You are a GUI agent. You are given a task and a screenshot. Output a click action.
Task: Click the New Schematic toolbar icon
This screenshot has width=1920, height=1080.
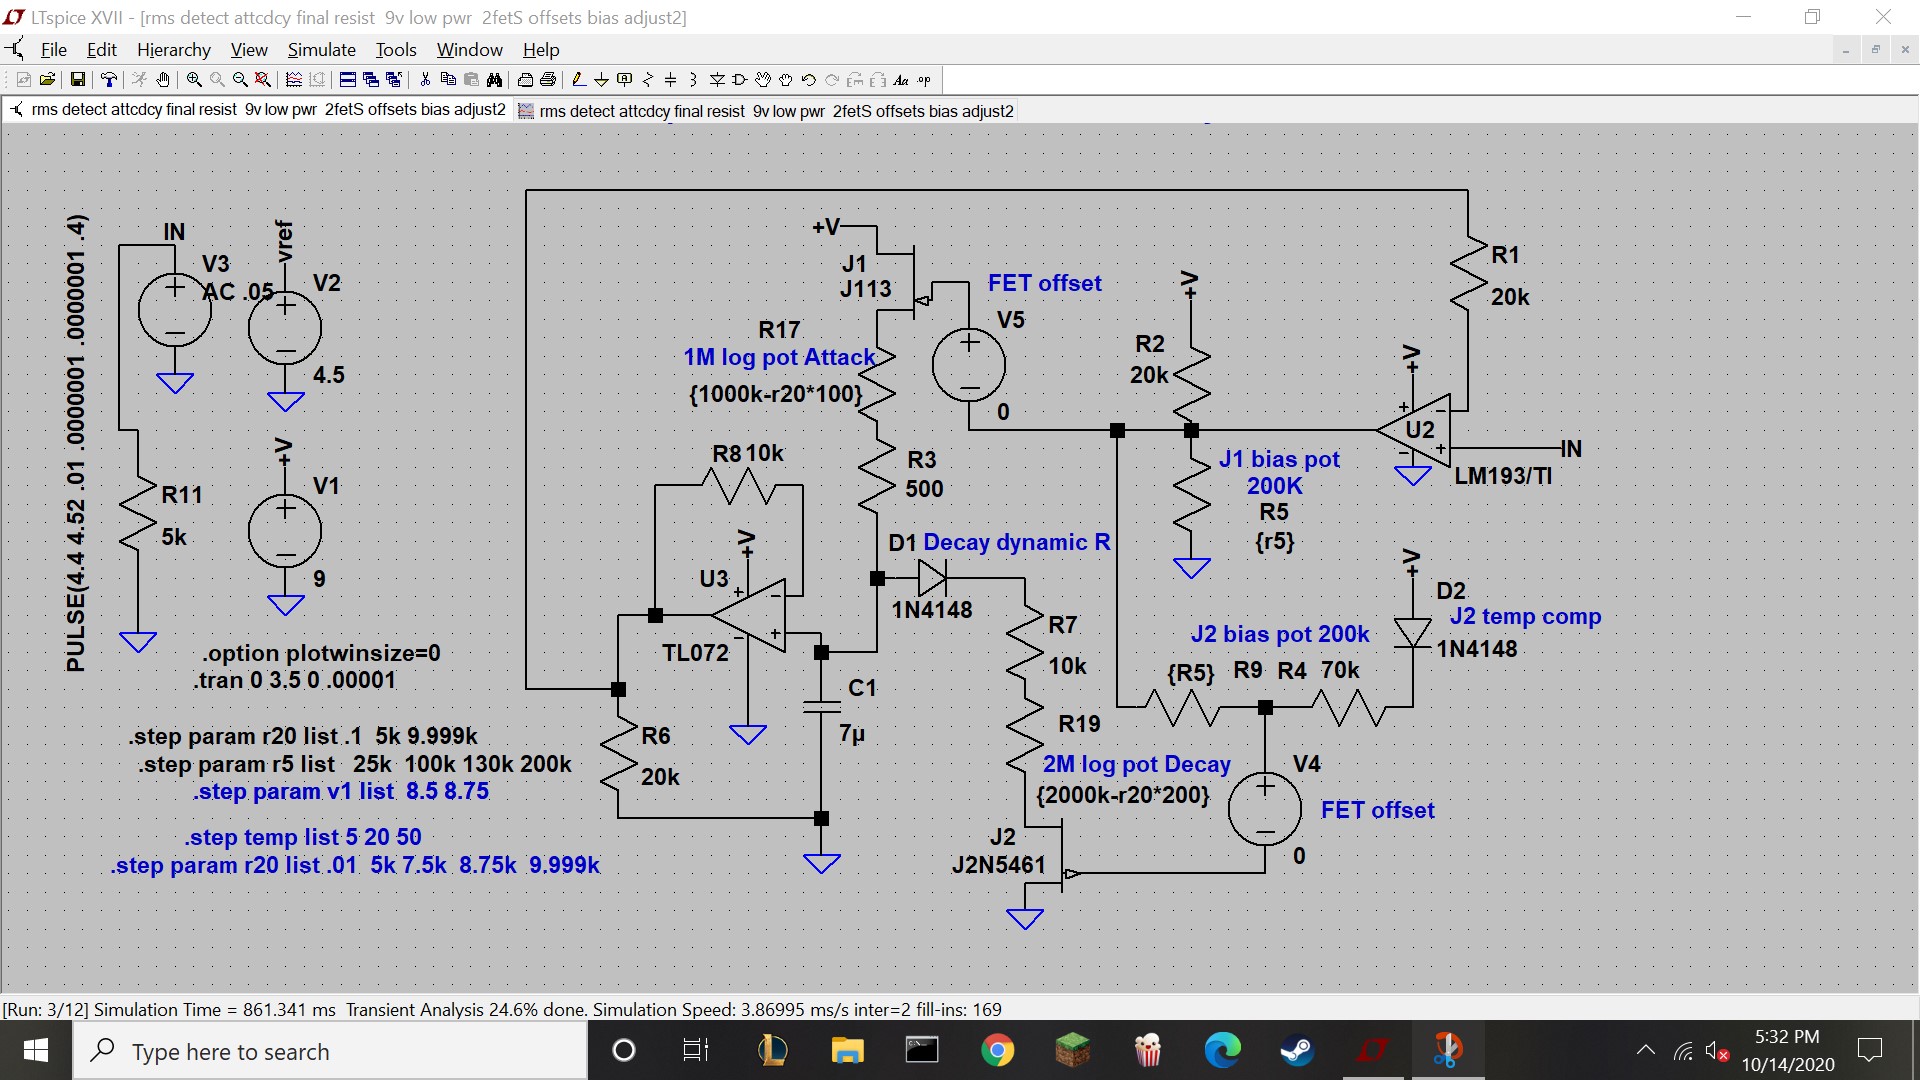point(23,80)
